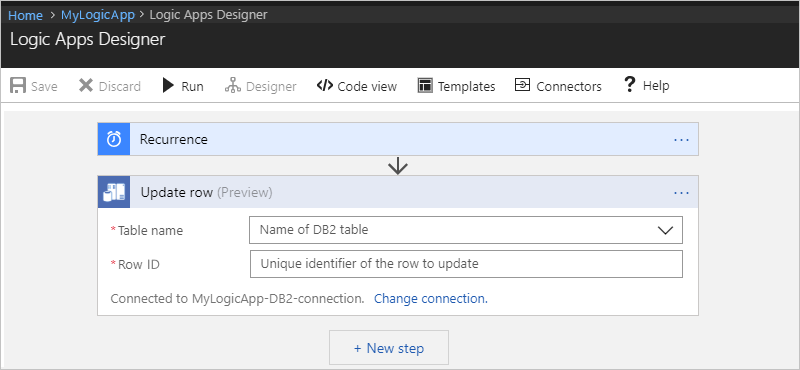Open the Recurrence step ellipsis menu
800x370 pixels.
click(x=681, y=139)
